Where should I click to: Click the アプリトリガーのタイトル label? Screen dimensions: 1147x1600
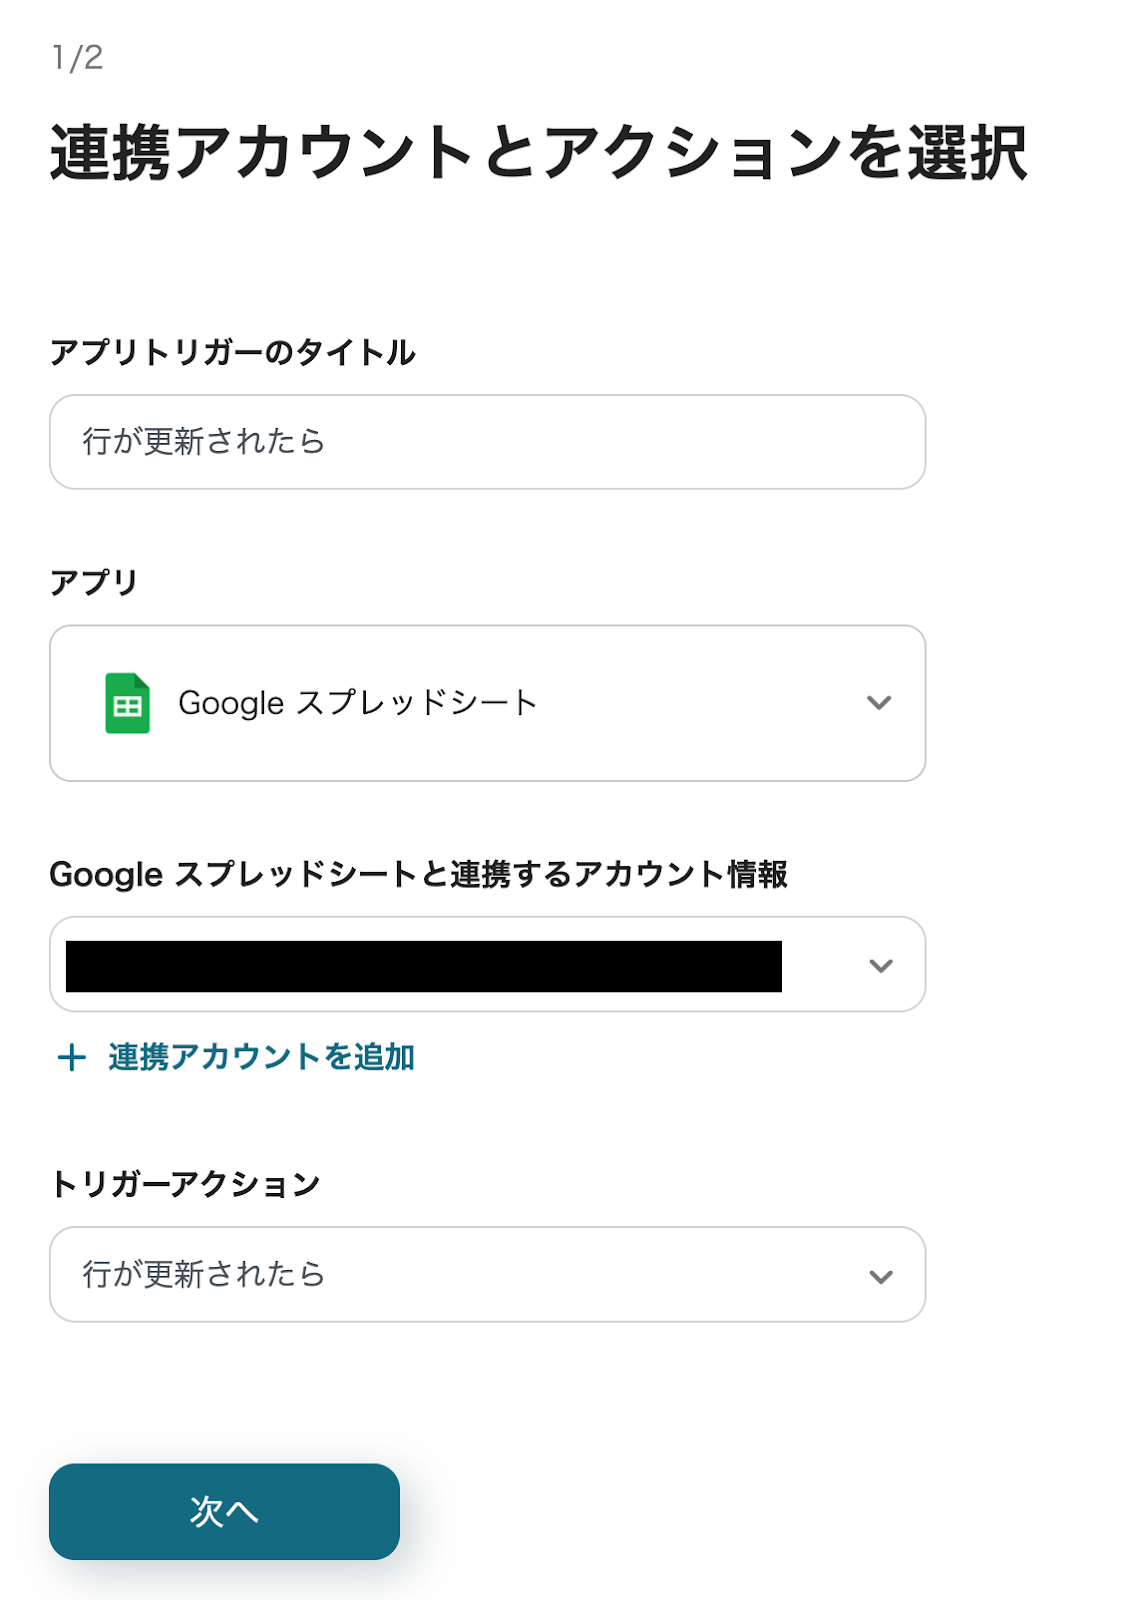(x=232, y=353)
